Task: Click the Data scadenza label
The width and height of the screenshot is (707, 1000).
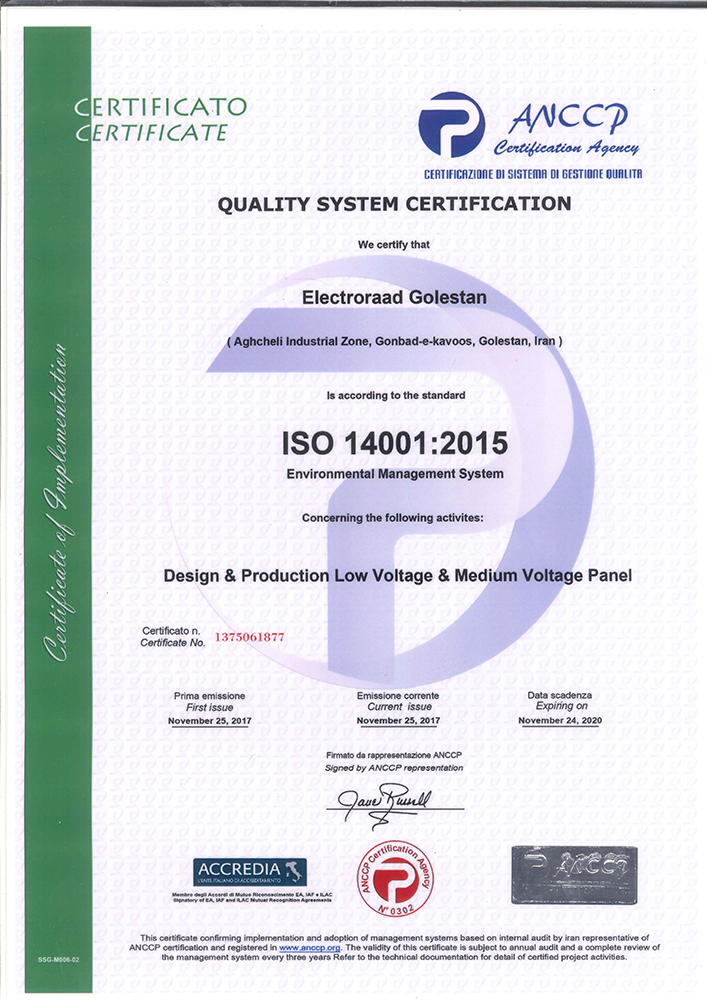Action: click(560, 695)
